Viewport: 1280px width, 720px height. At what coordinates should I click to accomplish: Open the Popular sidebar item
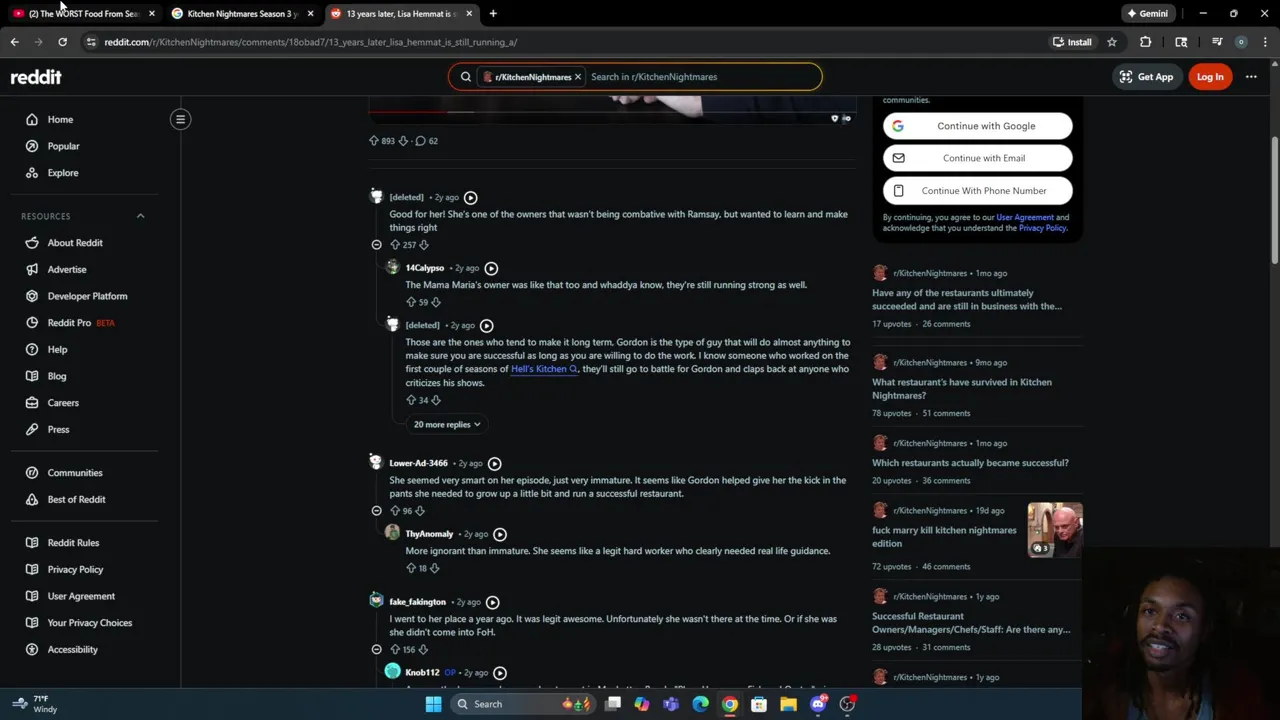click(63, 146)
